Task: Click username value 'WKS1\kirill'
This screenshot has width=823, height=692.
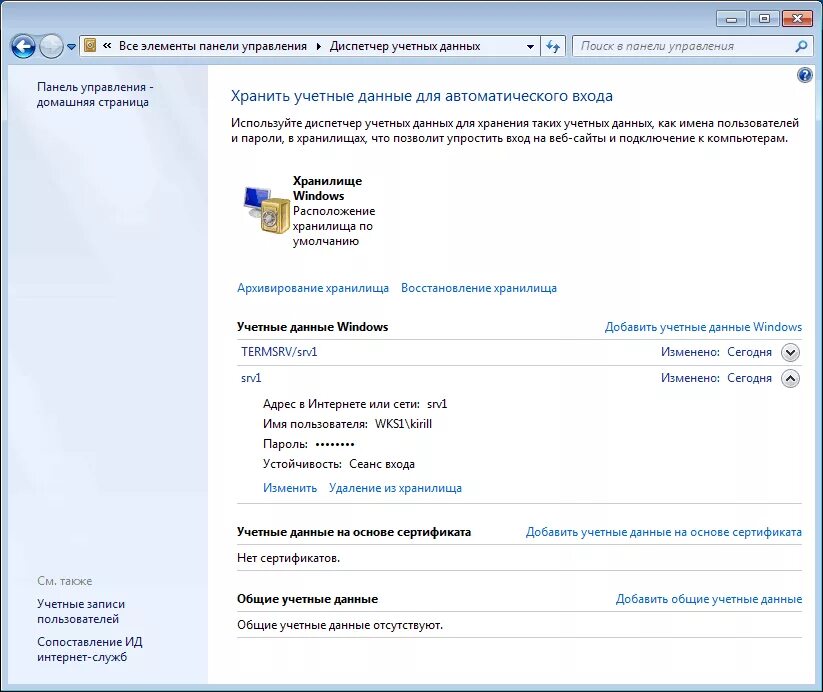Action: point(403,424)
